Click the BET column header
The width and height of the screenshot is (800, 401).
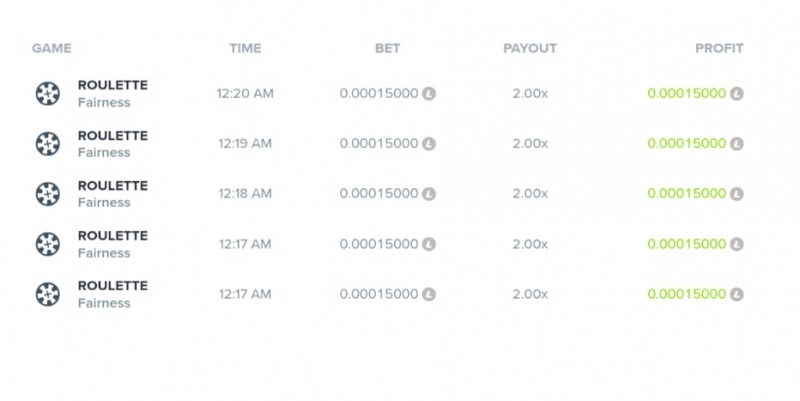click(x=388, y=48)
